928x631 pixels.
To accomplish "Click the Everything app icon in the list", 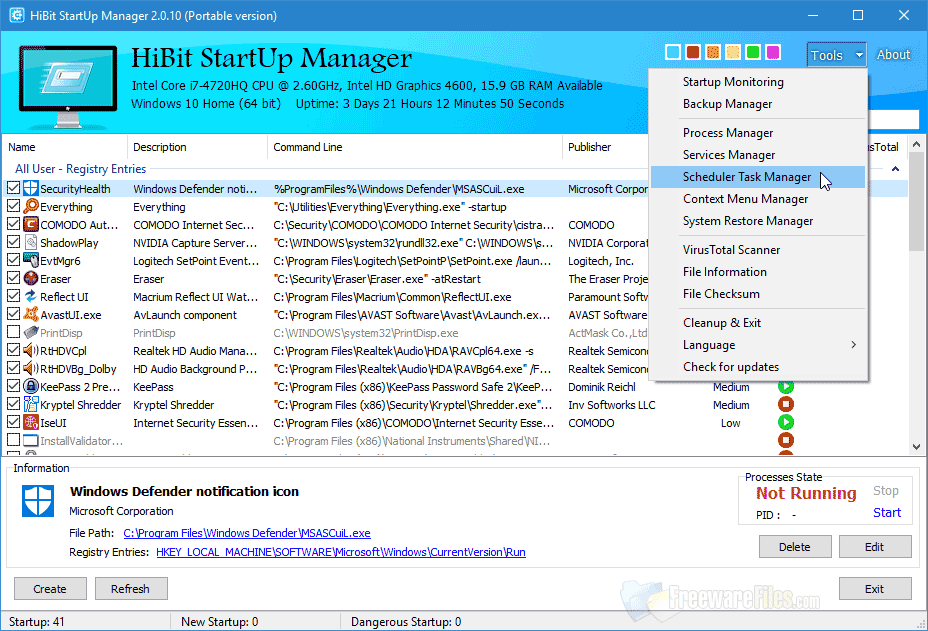I will click(31, 206).
